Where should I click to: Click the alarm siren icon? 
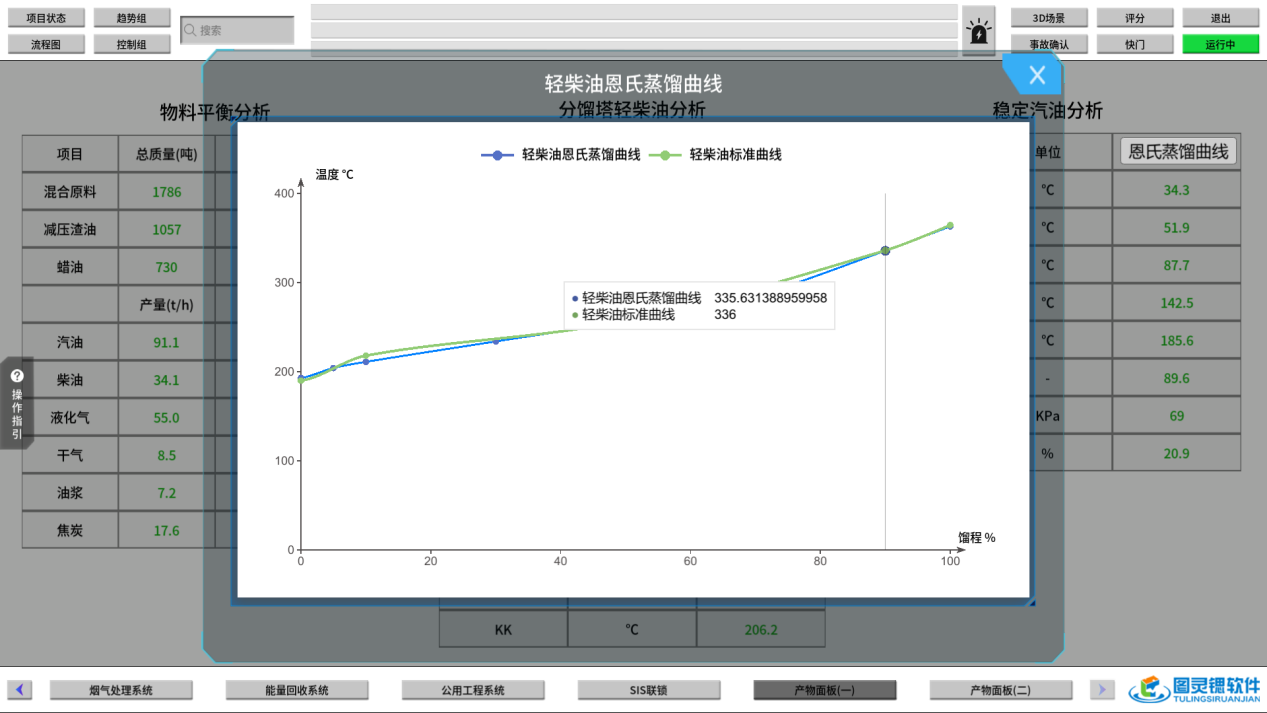[979, 31]
